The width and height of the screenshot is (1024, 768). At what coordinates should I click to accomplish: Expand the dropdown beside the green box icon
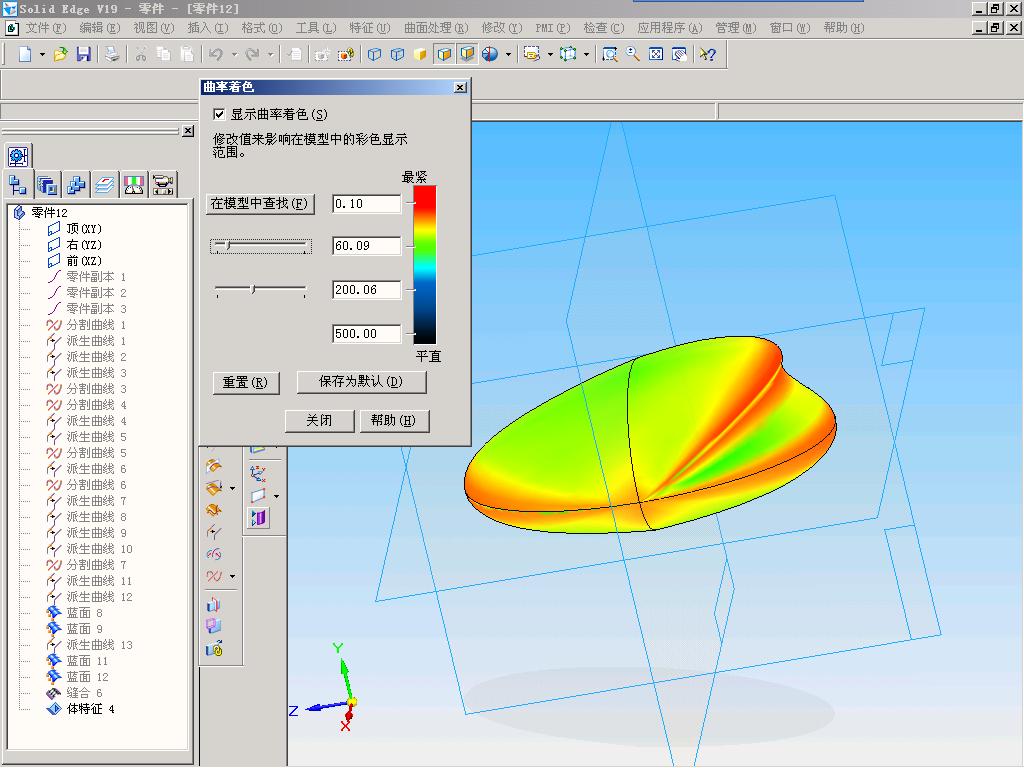(586, 55)
